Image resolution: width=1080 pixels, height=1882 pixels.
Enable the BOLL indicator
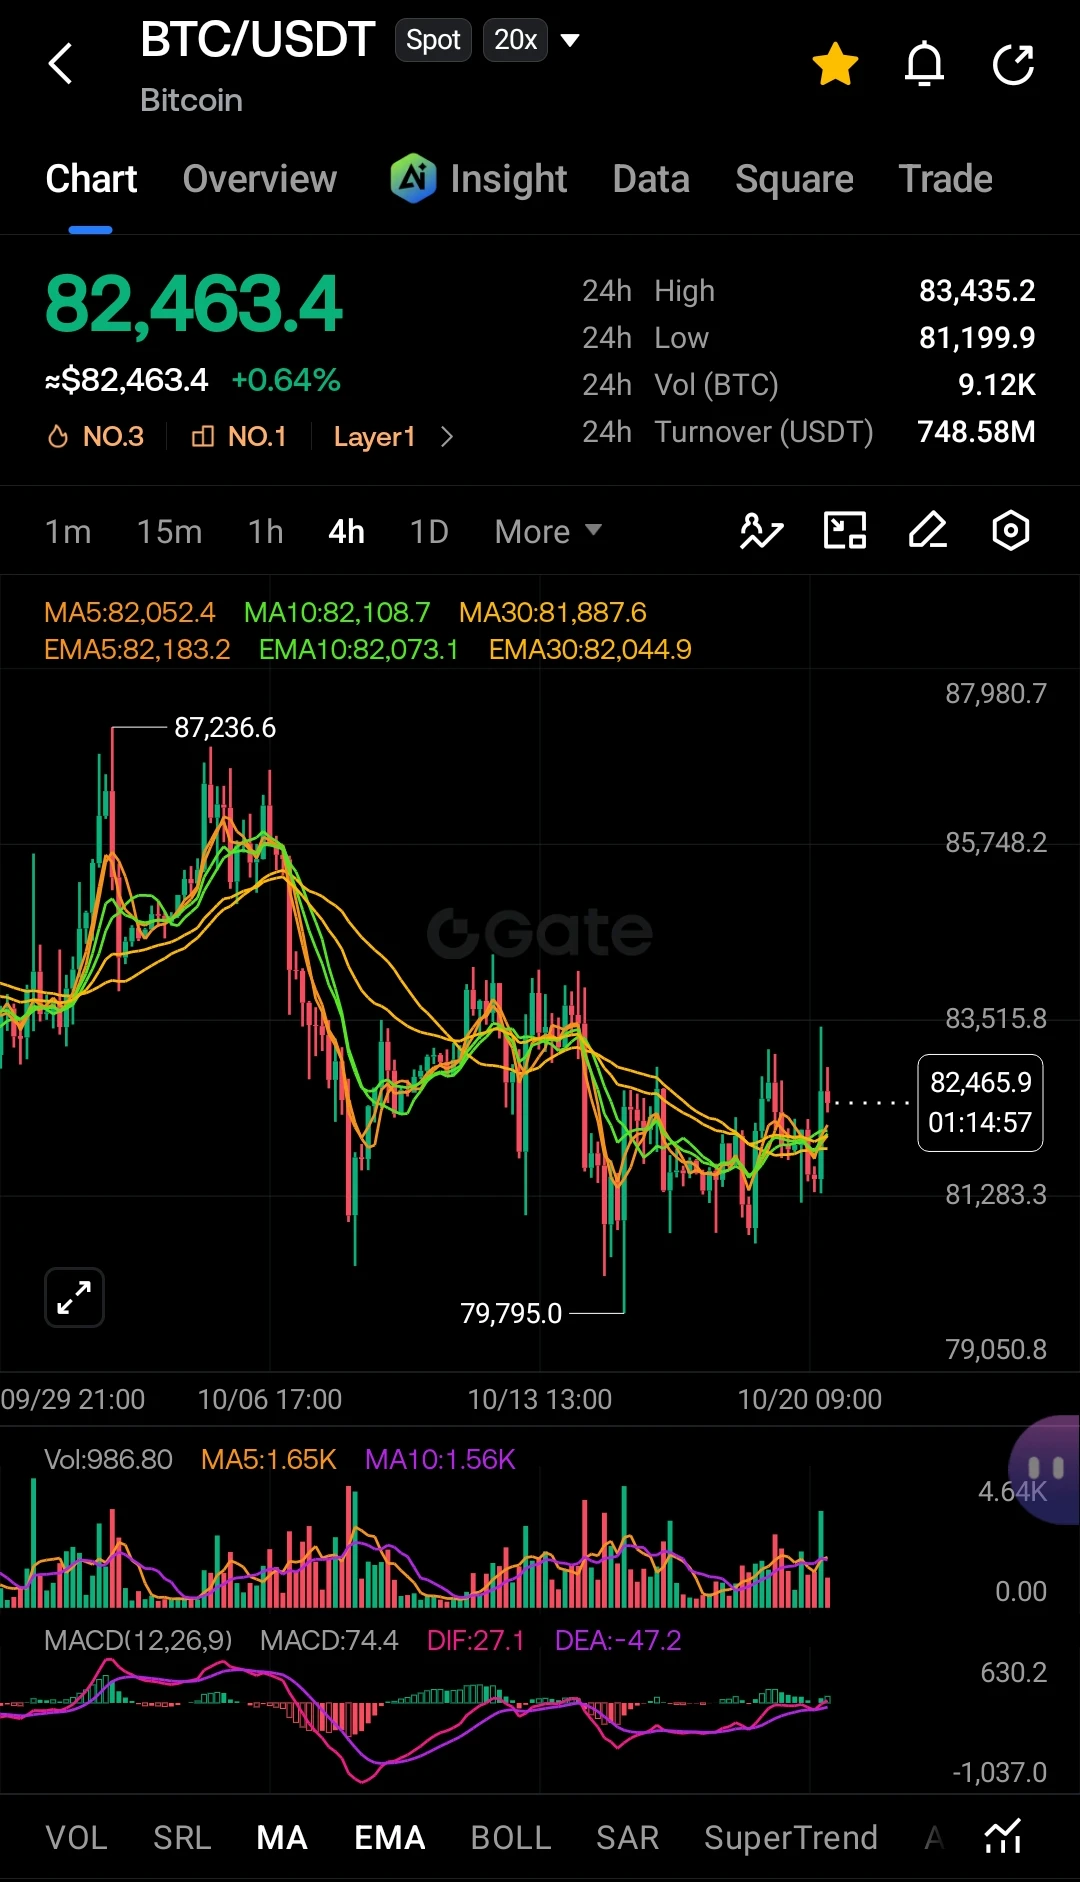[x=511, y=1837]
